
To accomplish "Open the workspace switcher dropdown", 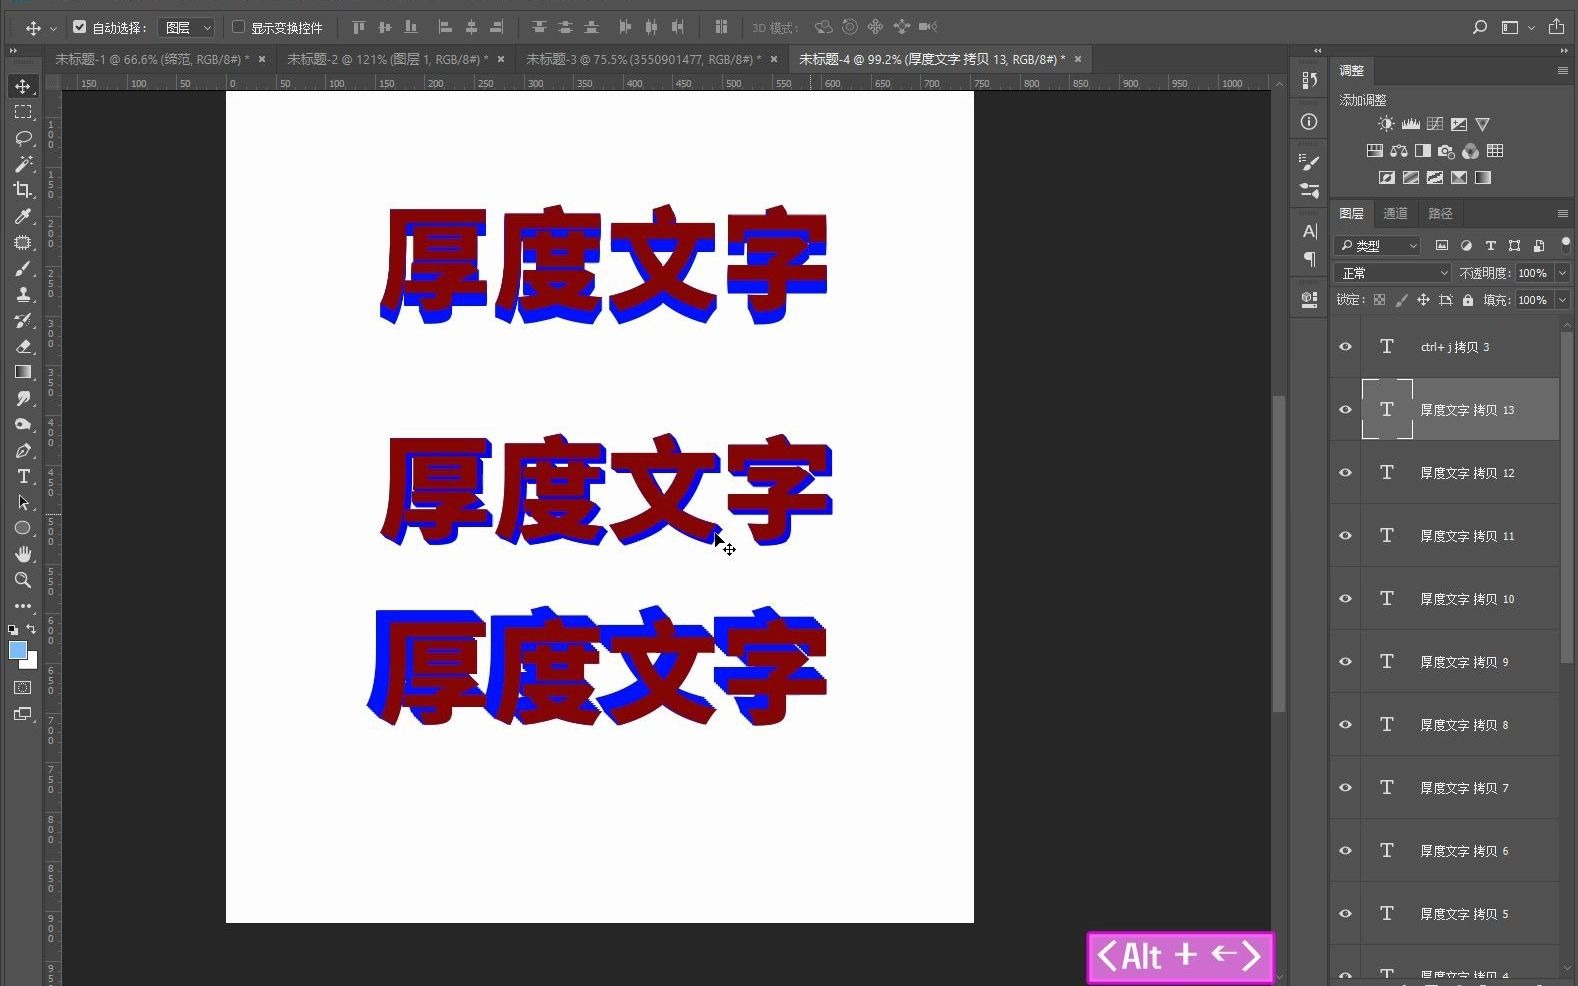I will 1518,27.
